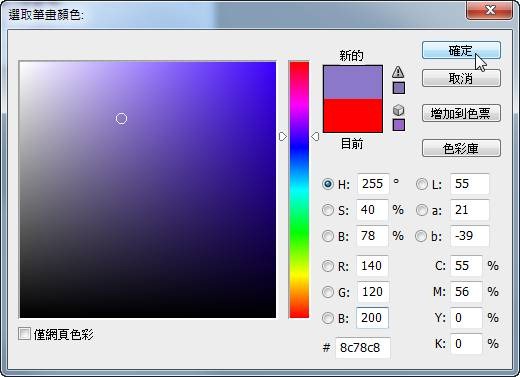
Task: Click the hex field showing 8c78c8
Action: tap(363, 348)
